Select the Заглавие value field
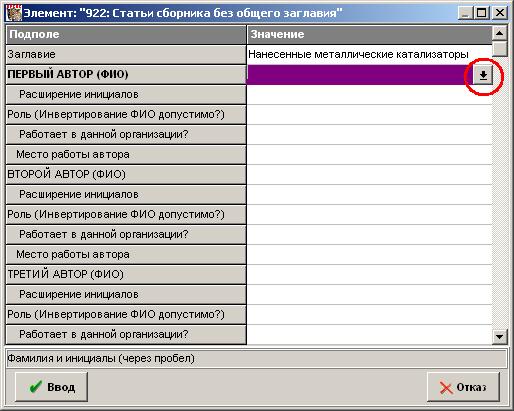This screenshot has width=514, height=411. point(369,54)
